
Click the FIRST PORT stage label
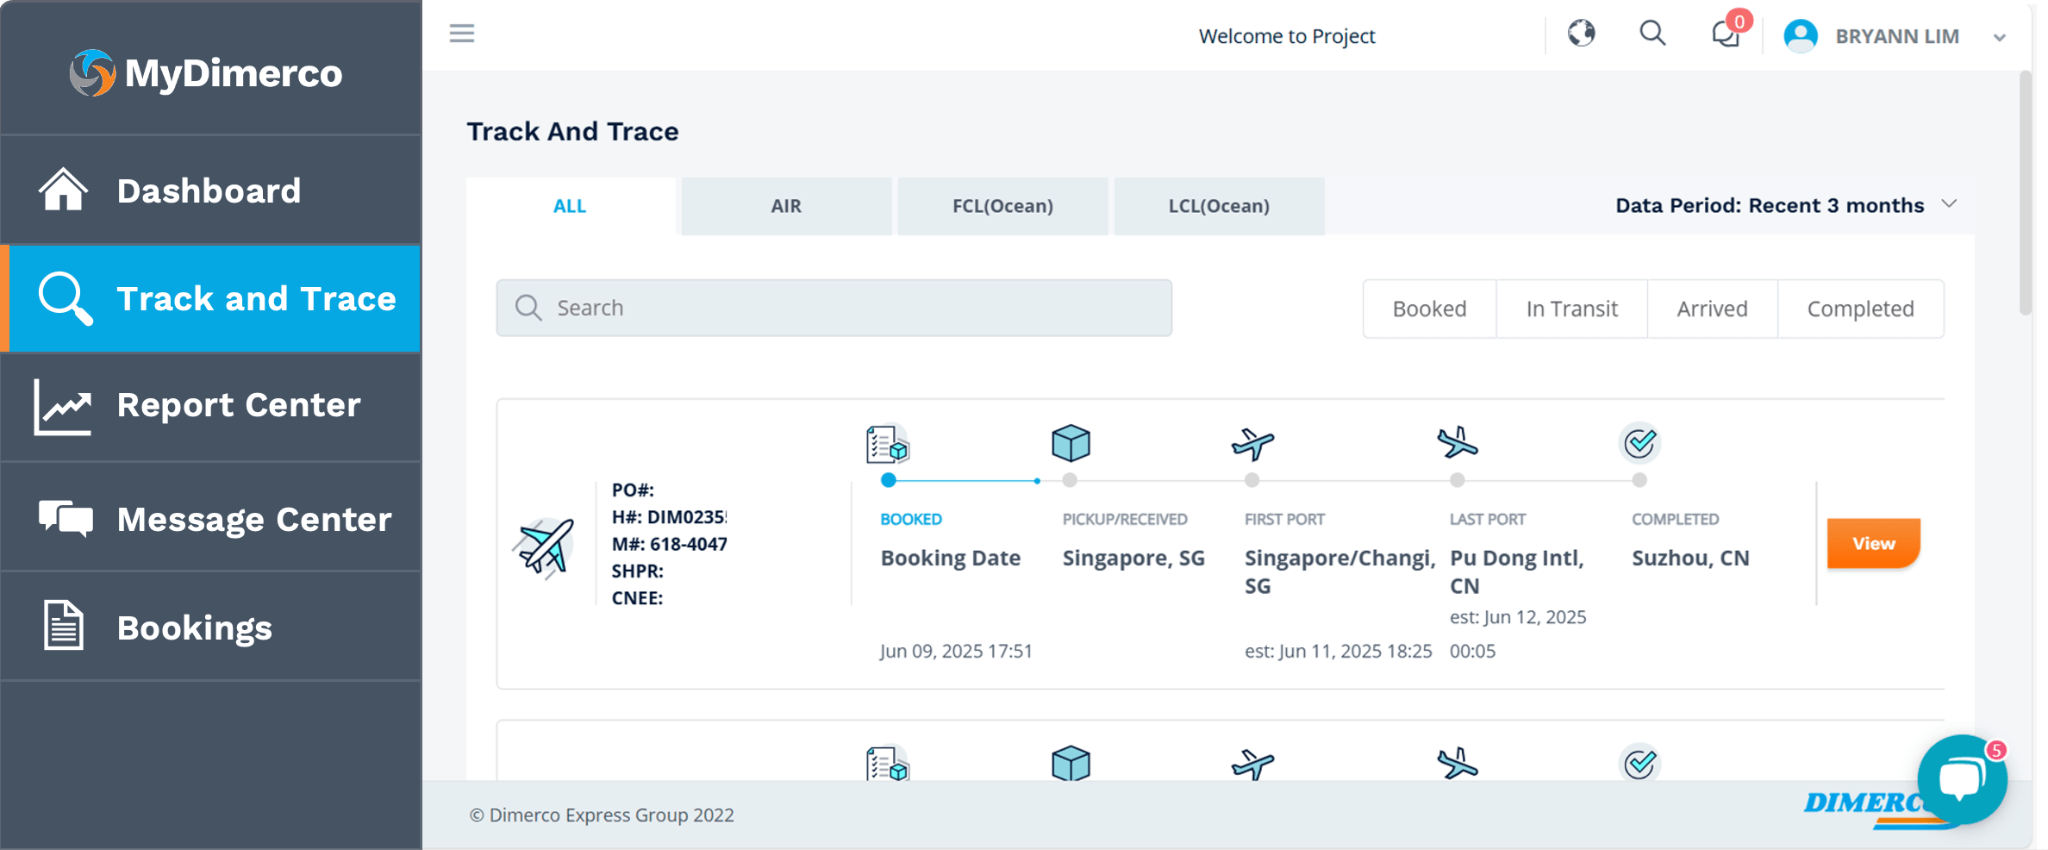pyautogui.click(x=1285, y=519)
